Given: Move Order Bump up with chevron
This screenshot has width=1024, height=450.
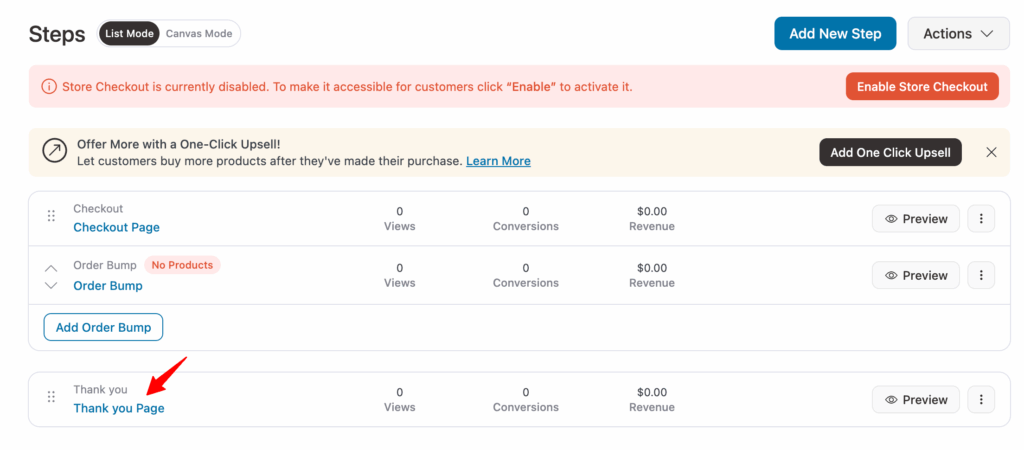Looking at the screenshot, I should [51, 267].
